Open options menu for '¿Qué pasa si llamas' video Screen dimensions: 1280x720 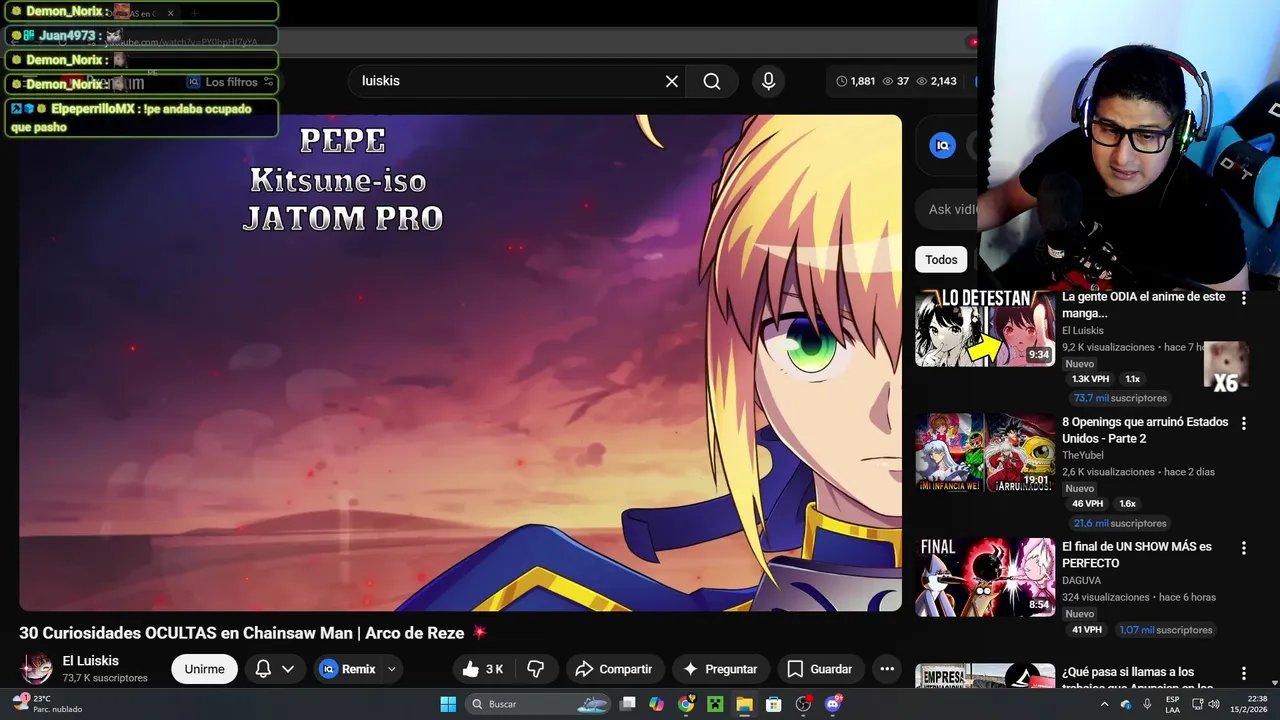coord(1244,673)
